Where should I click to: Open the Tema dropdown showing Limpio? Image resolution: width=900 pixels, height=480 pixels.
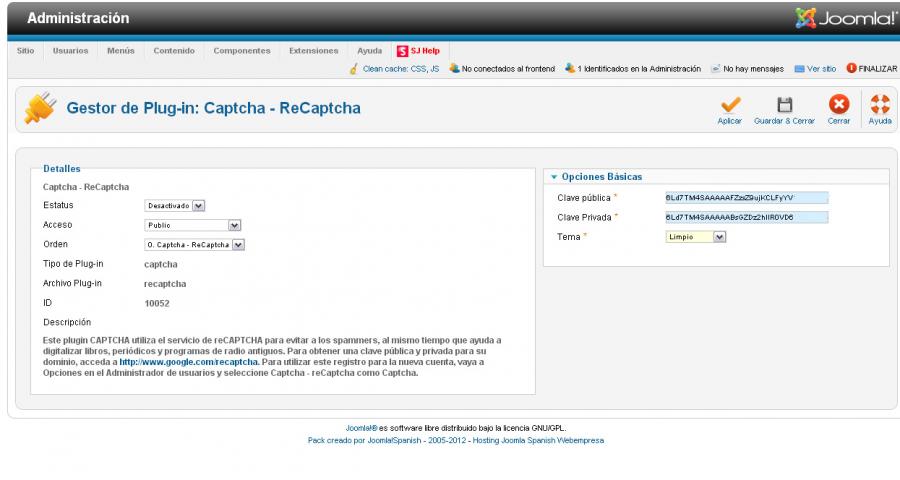696,237
